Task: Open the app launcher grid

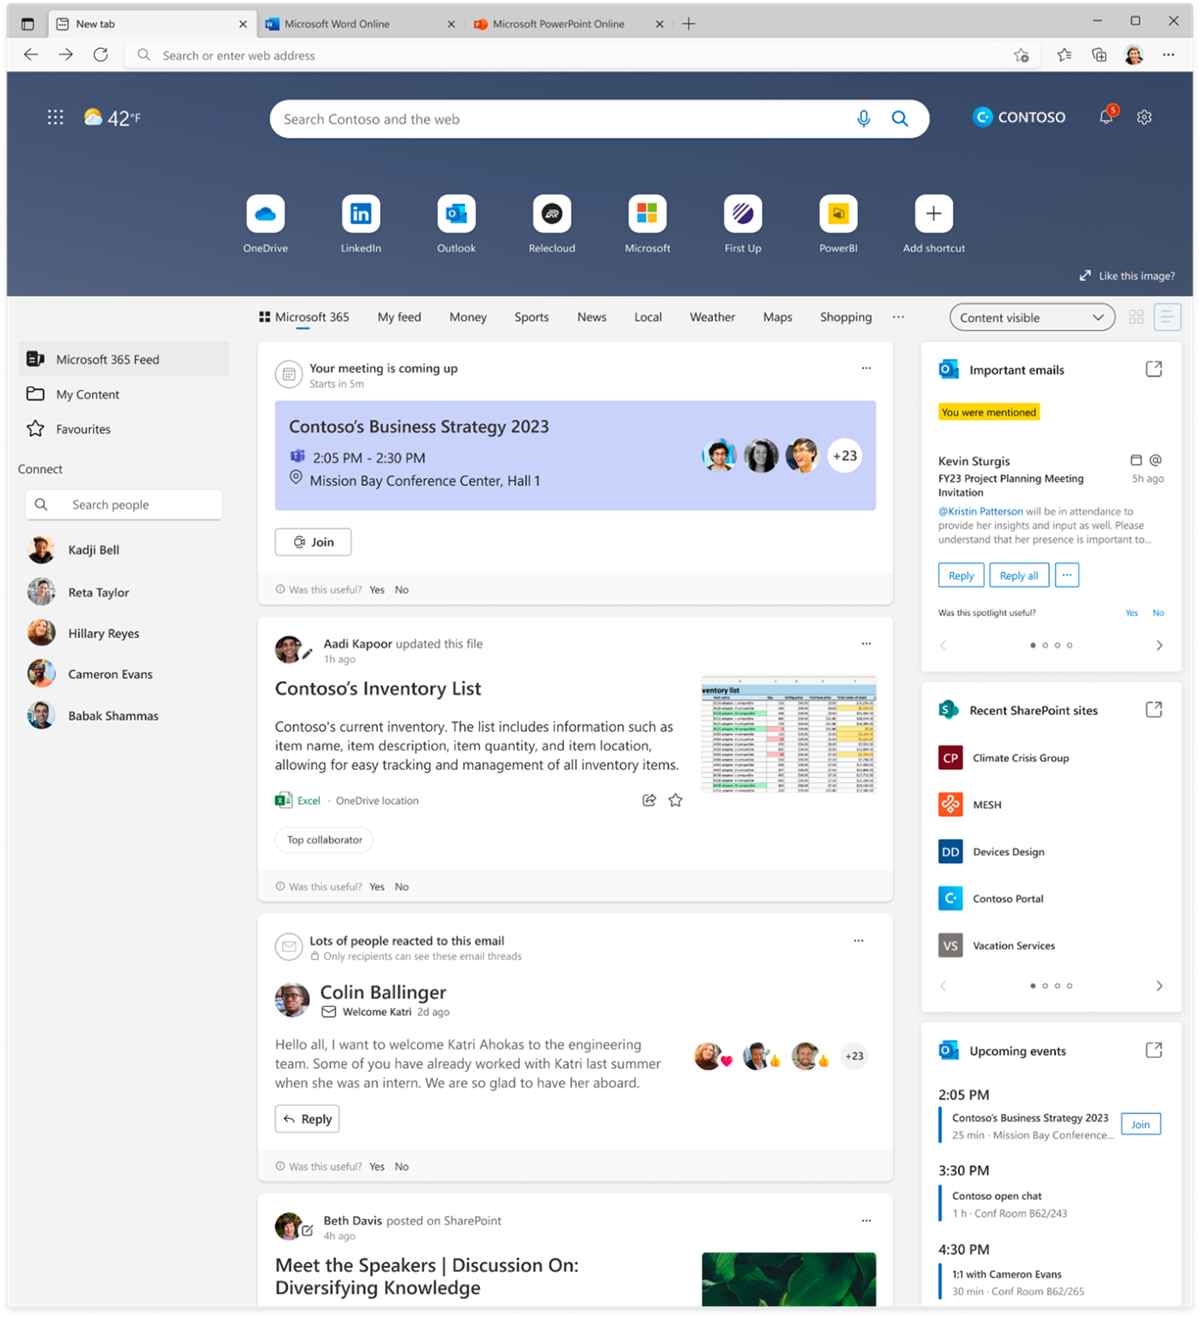Action: pos(55,118)
